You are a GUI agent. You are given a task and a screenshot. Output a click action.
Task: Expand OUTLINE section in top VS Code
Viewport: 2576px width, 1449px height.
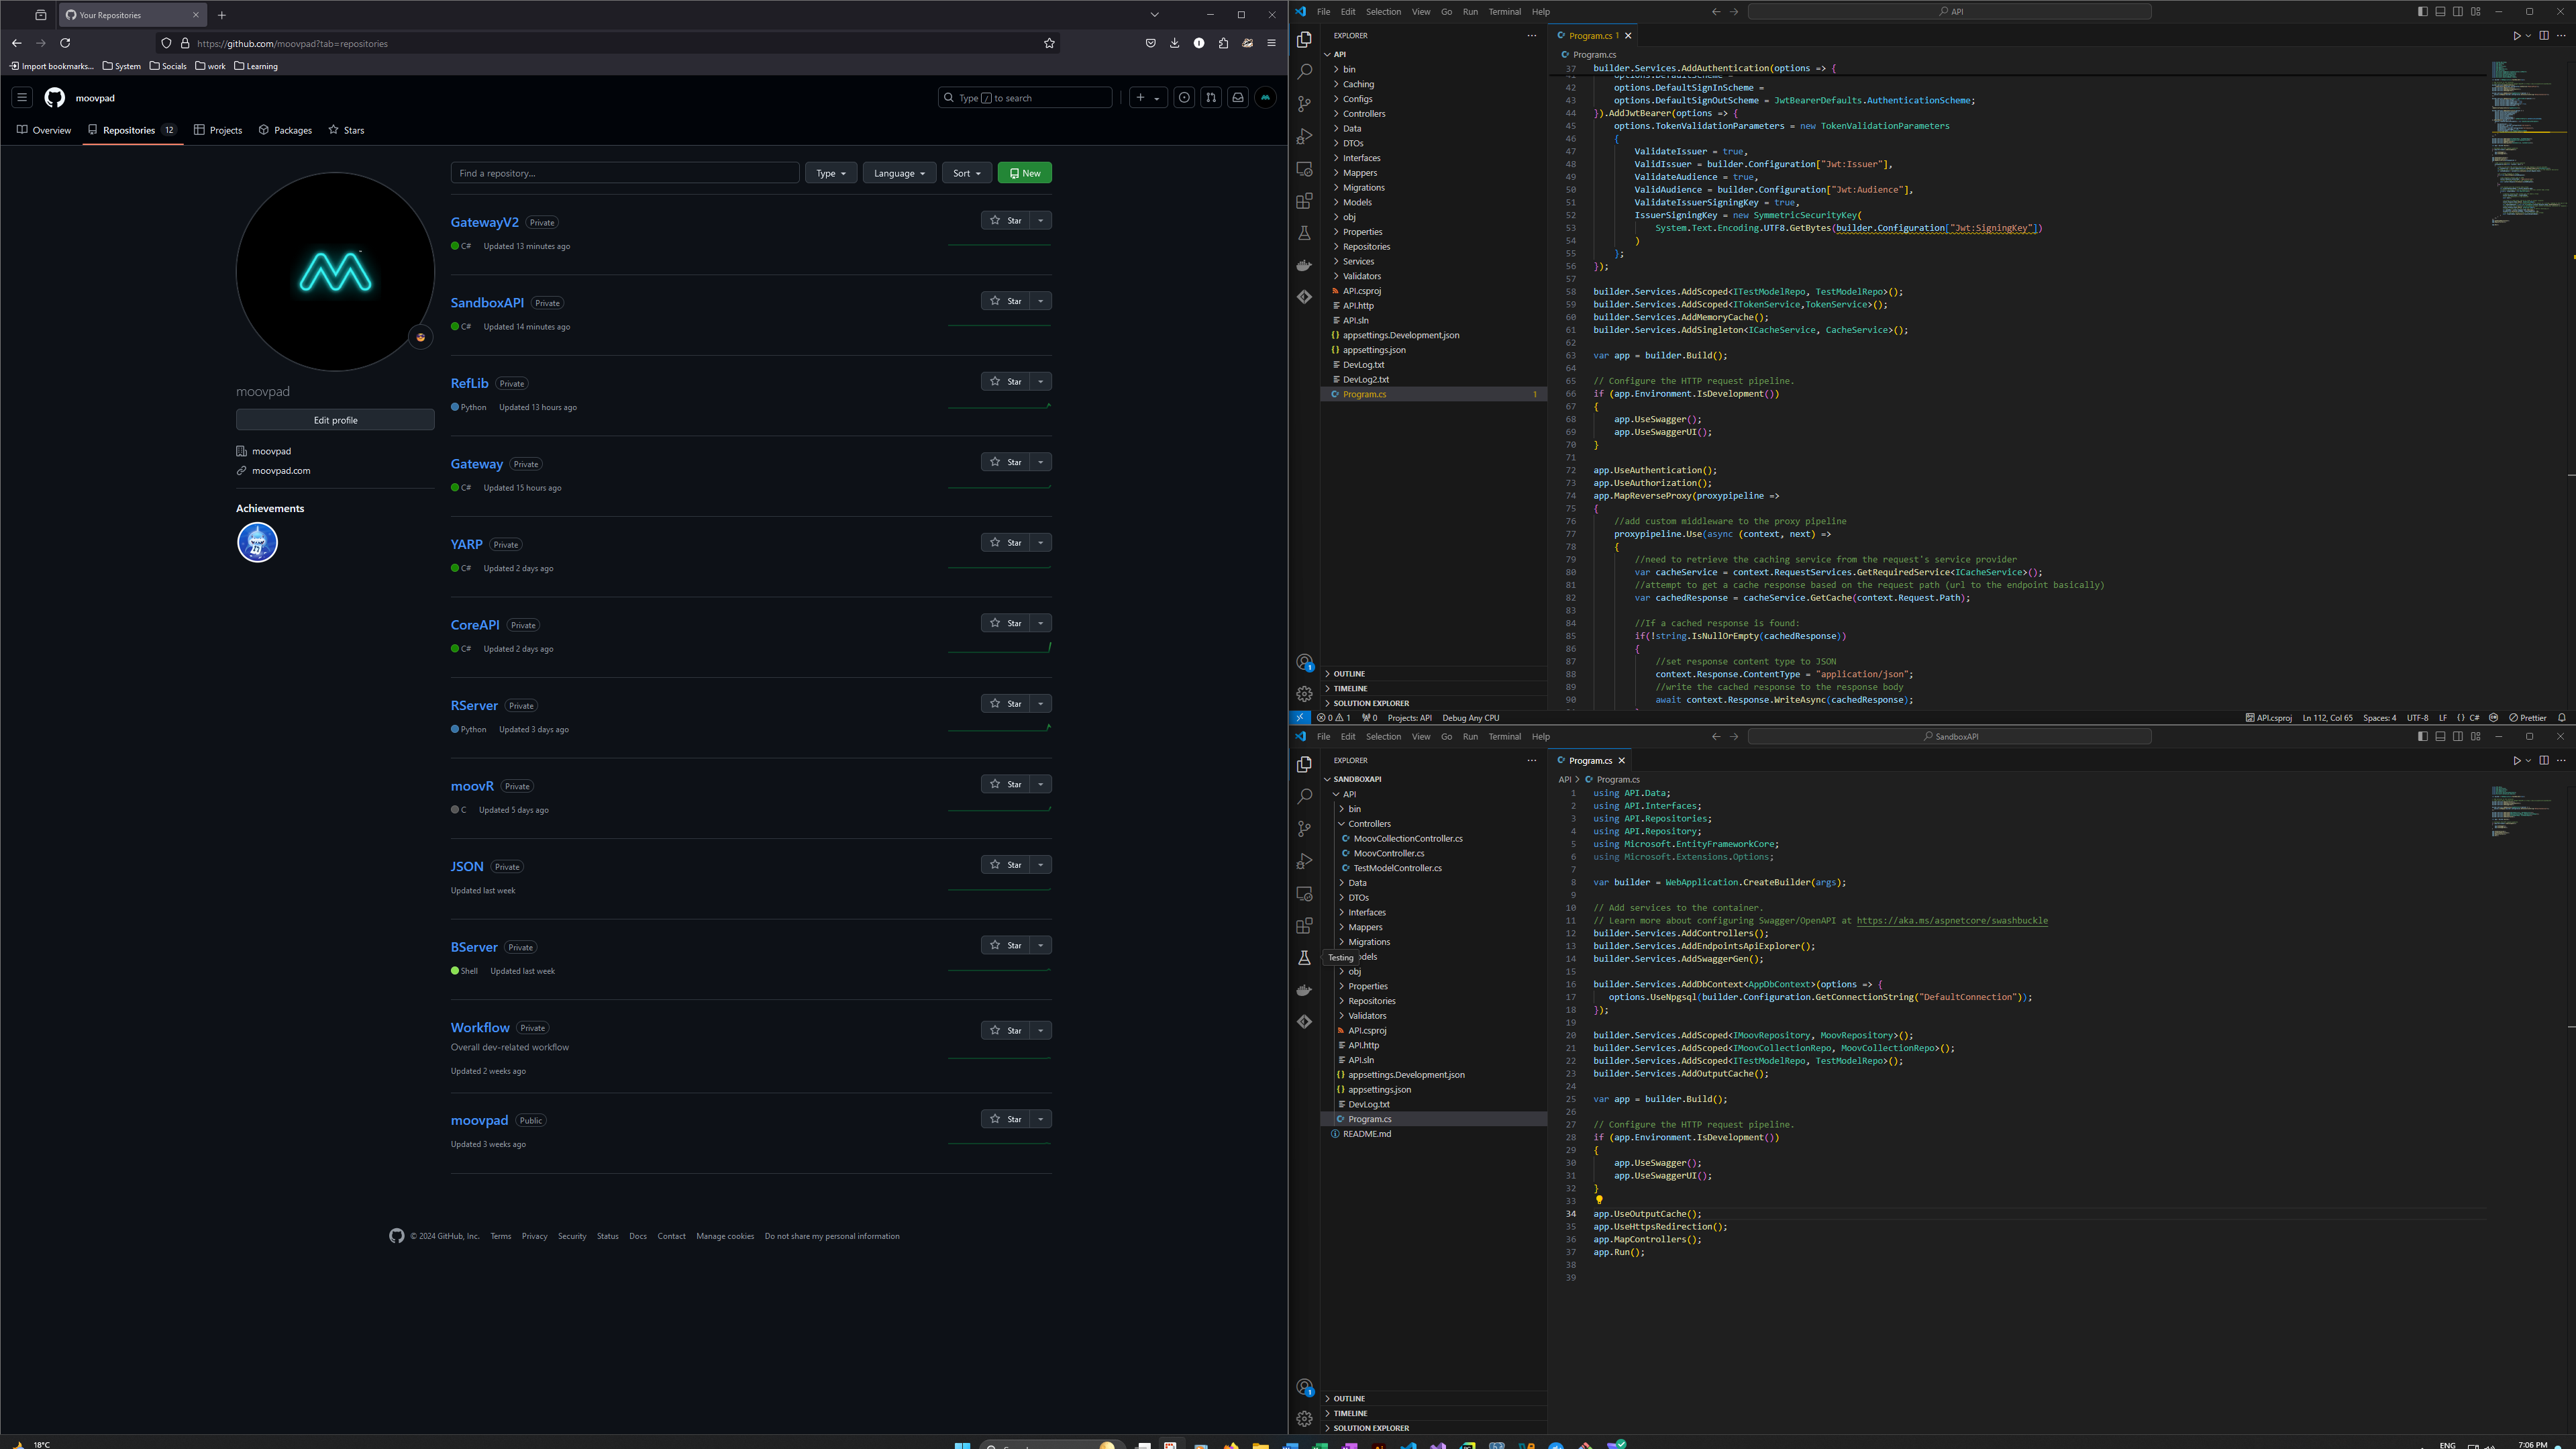pos(1349,674)
